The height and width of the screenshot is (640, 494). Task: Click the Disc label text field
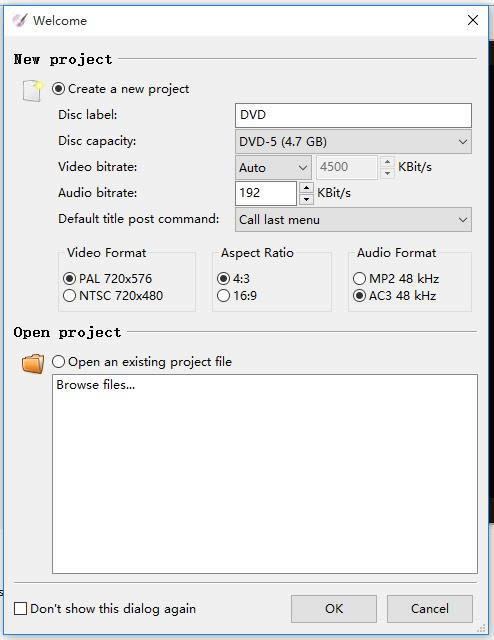click(353, 115)
